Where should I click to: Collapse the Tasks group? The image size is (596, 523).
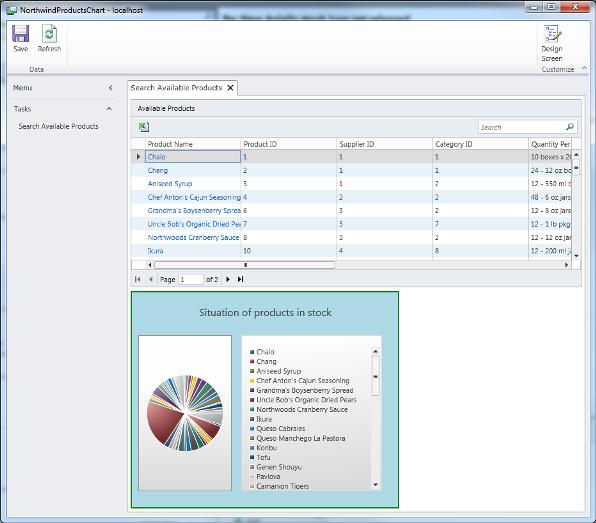[x=109, y=109]
